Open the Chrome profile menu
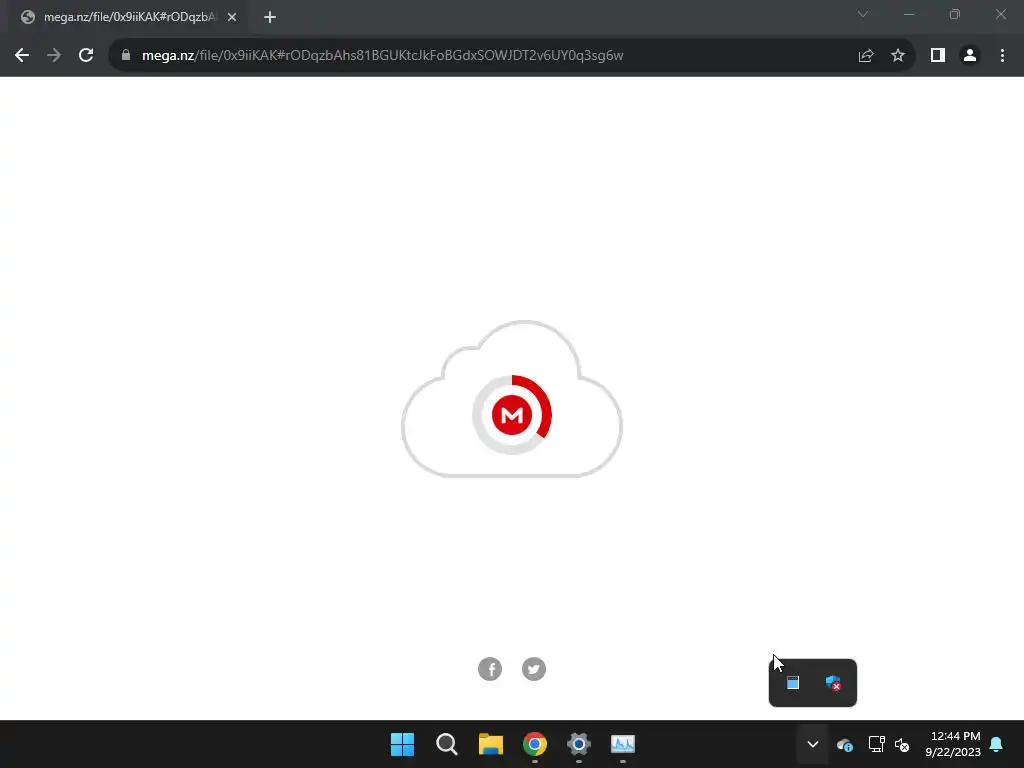Screen dimensions: 1024x768 point(970,56)
